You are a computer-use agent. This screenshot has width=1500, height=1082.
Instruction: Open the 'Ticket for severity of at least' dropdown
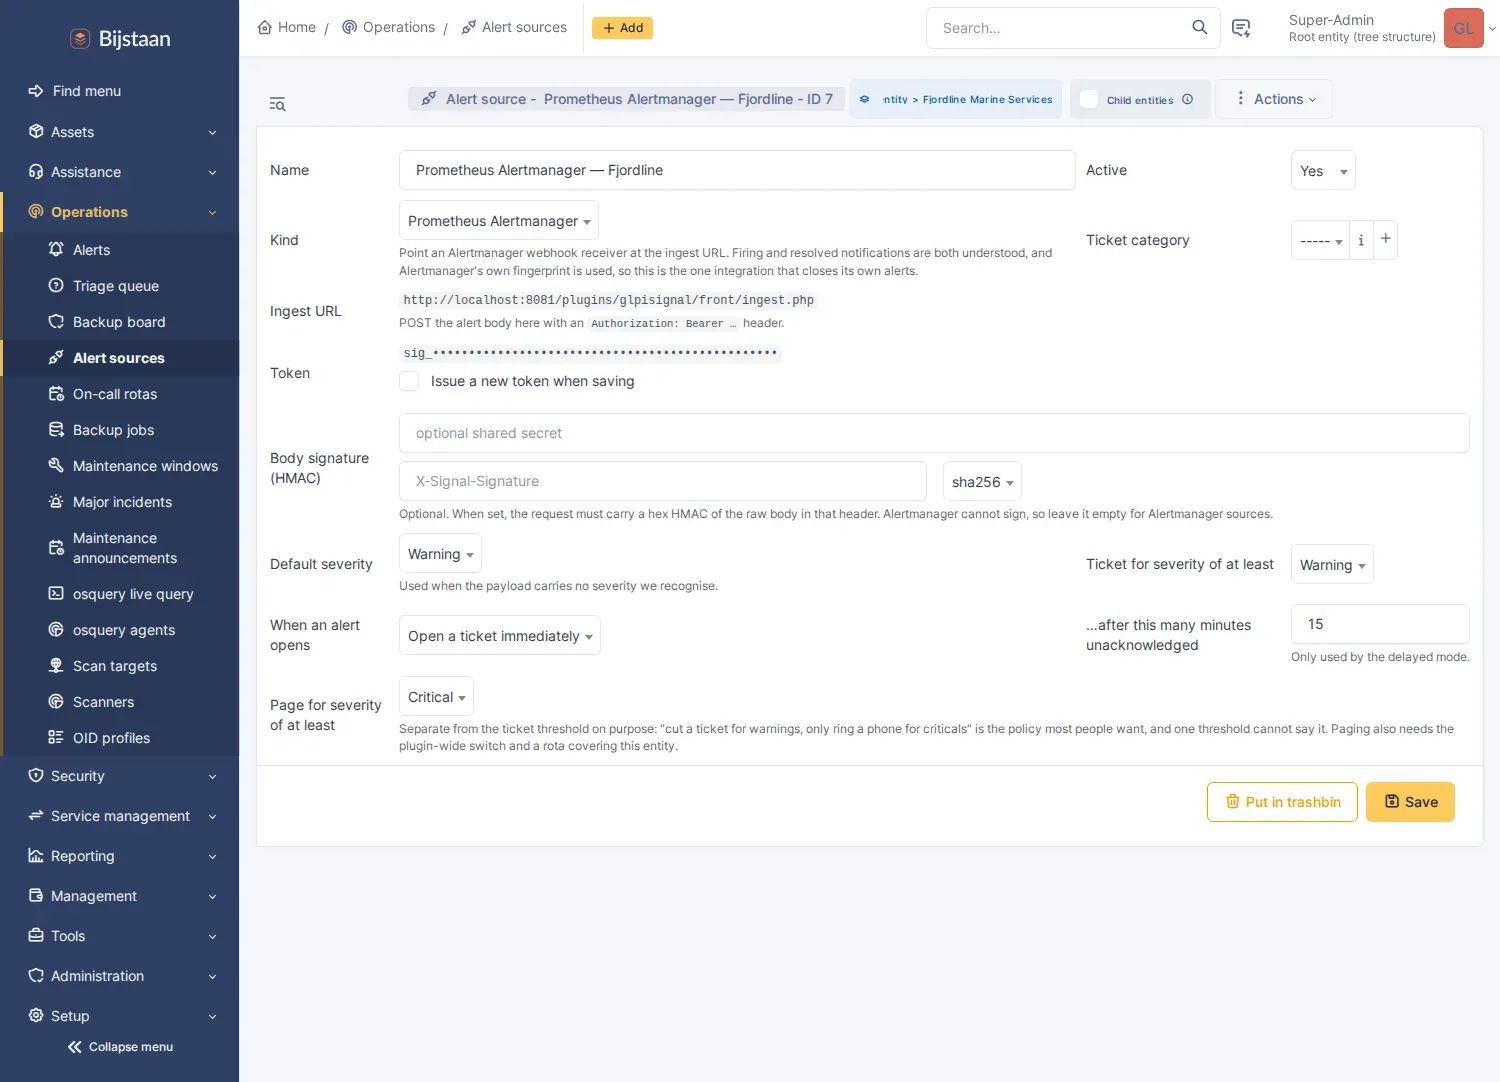pyautogui.click(x=1332, y=565)
